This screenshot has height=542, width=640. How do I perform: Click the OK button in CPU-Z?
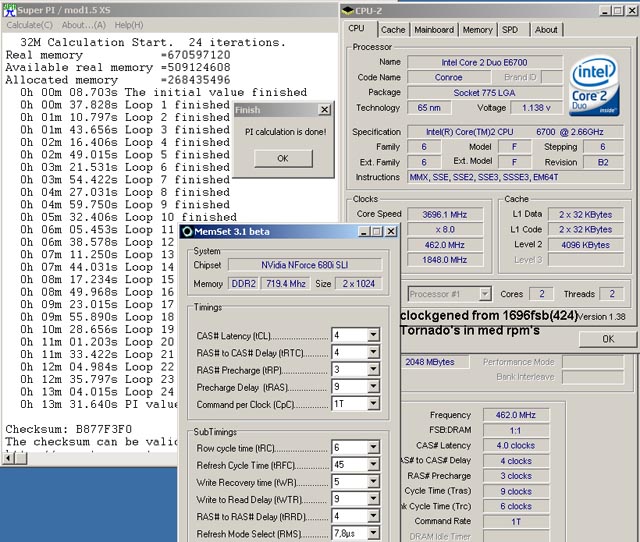[608, 339]
